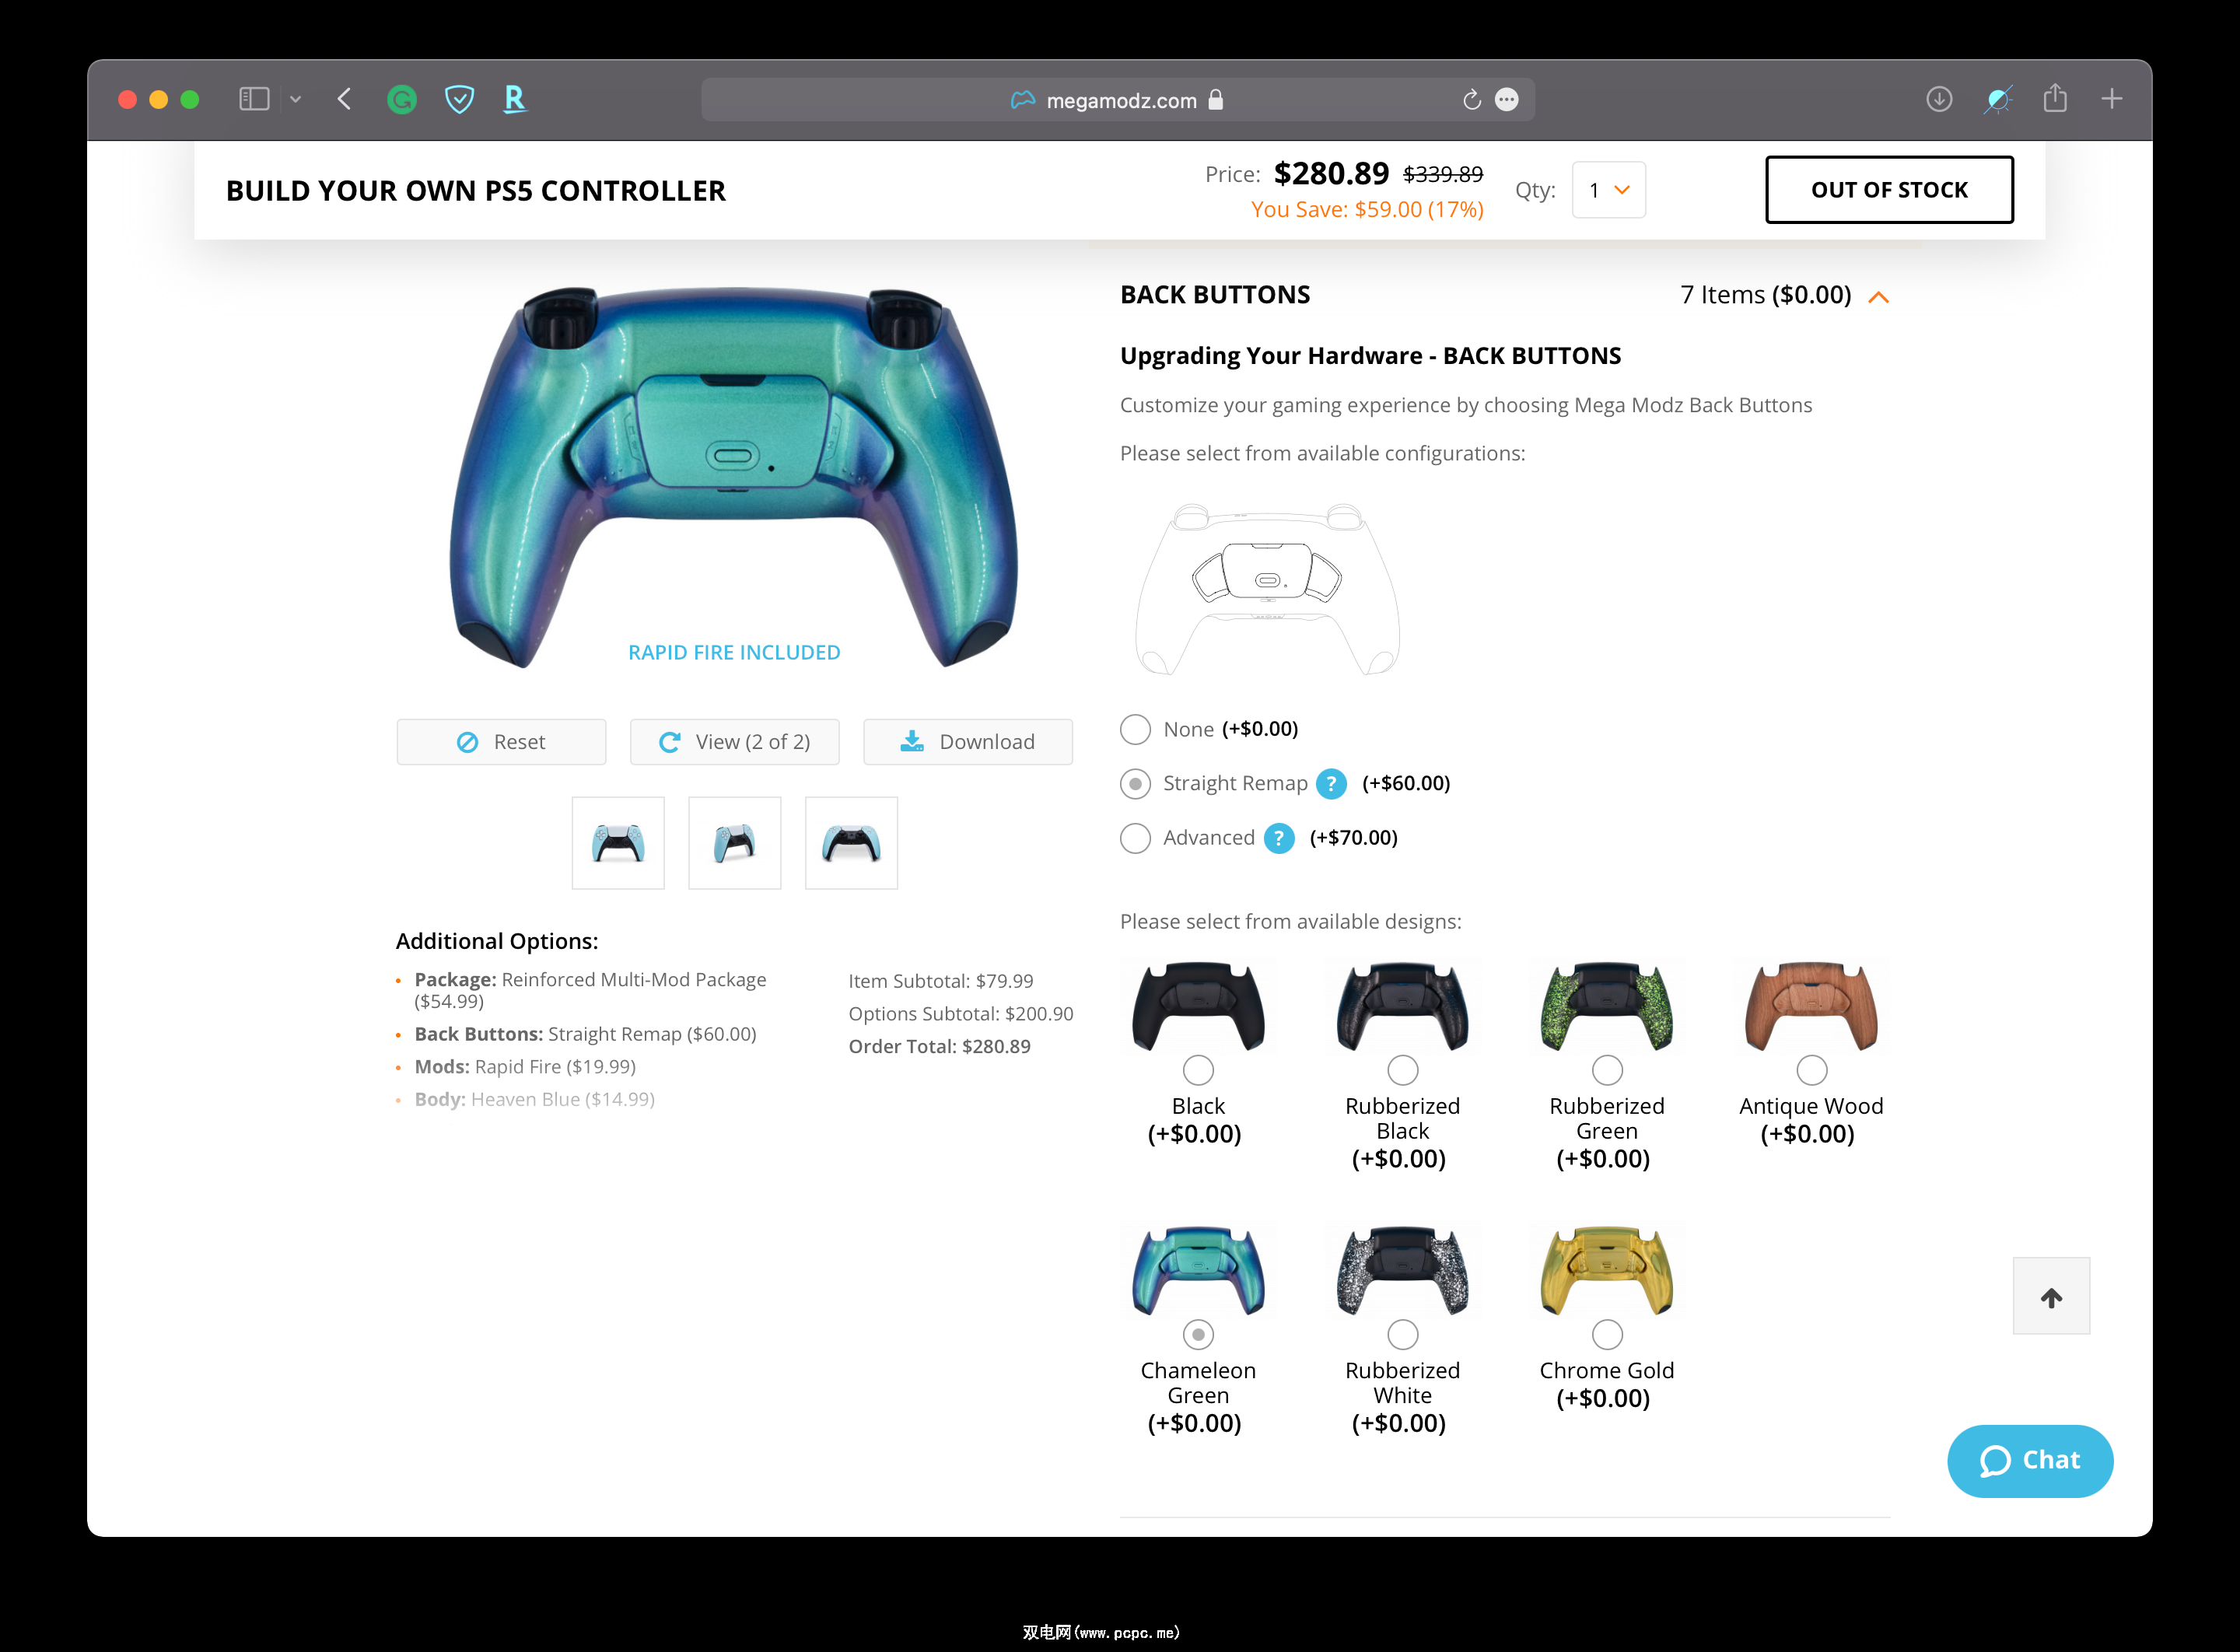Click the Advanced option help question icon
The image size is (2240, 1652).
[x=1279, y=838]
